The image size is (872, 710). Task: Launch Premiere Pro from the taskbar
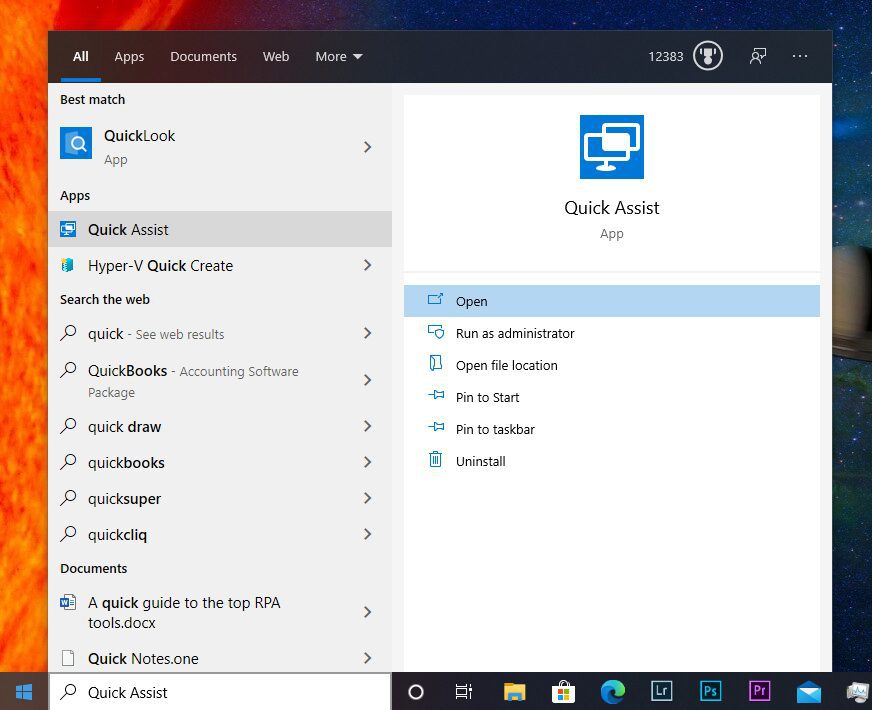[x=759, y=691]
